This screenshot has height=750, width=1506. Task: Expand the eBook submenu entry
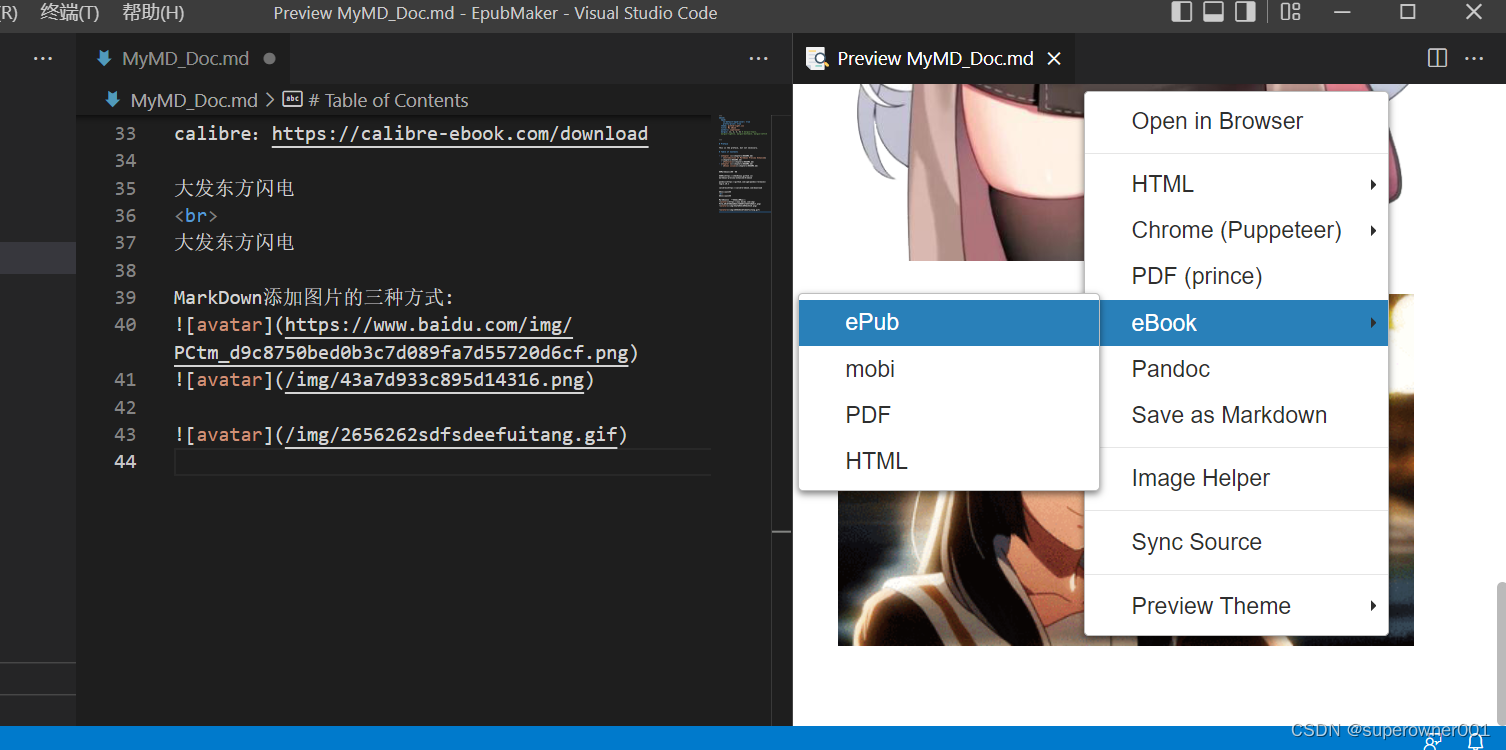tap(1236, 323)
